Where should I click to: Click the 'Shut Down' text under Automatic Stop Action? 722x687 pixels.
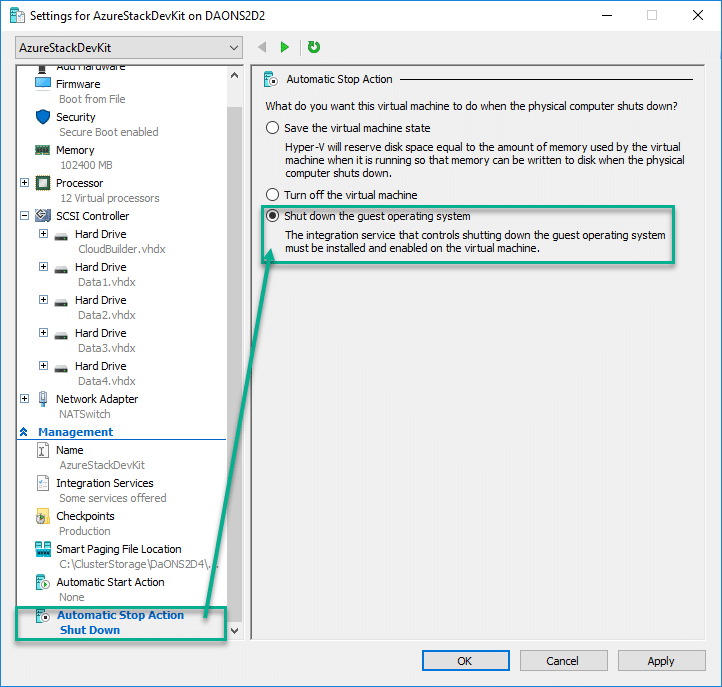coord(90,630)
